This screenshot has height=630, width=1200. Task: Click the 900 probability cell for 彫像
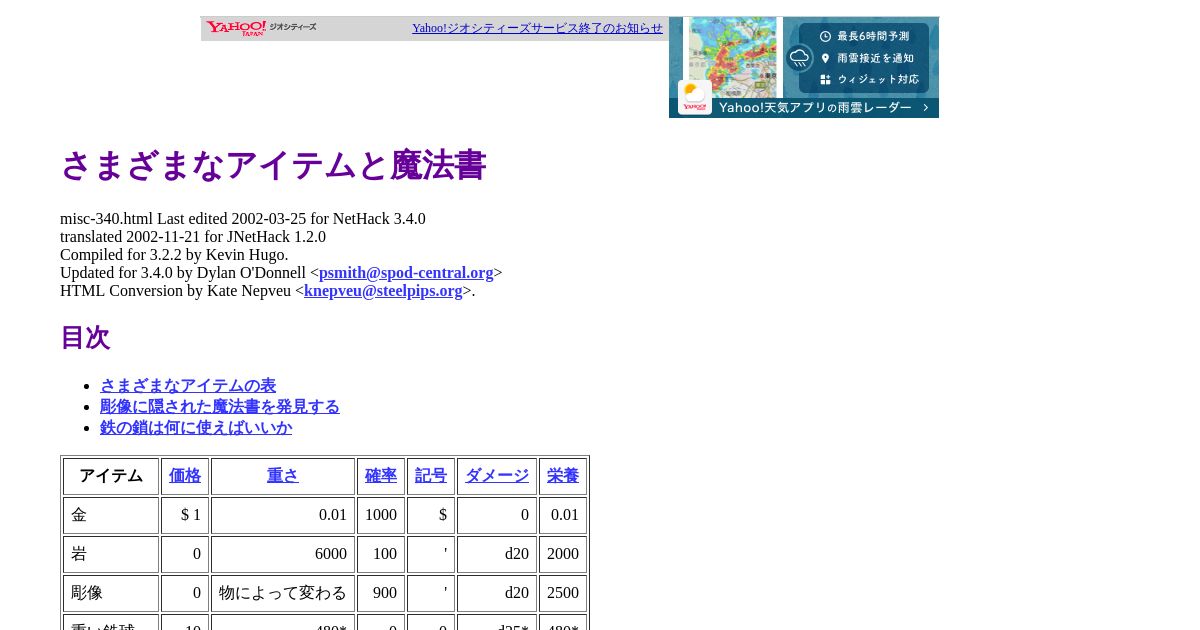click(x=381, y=593)
